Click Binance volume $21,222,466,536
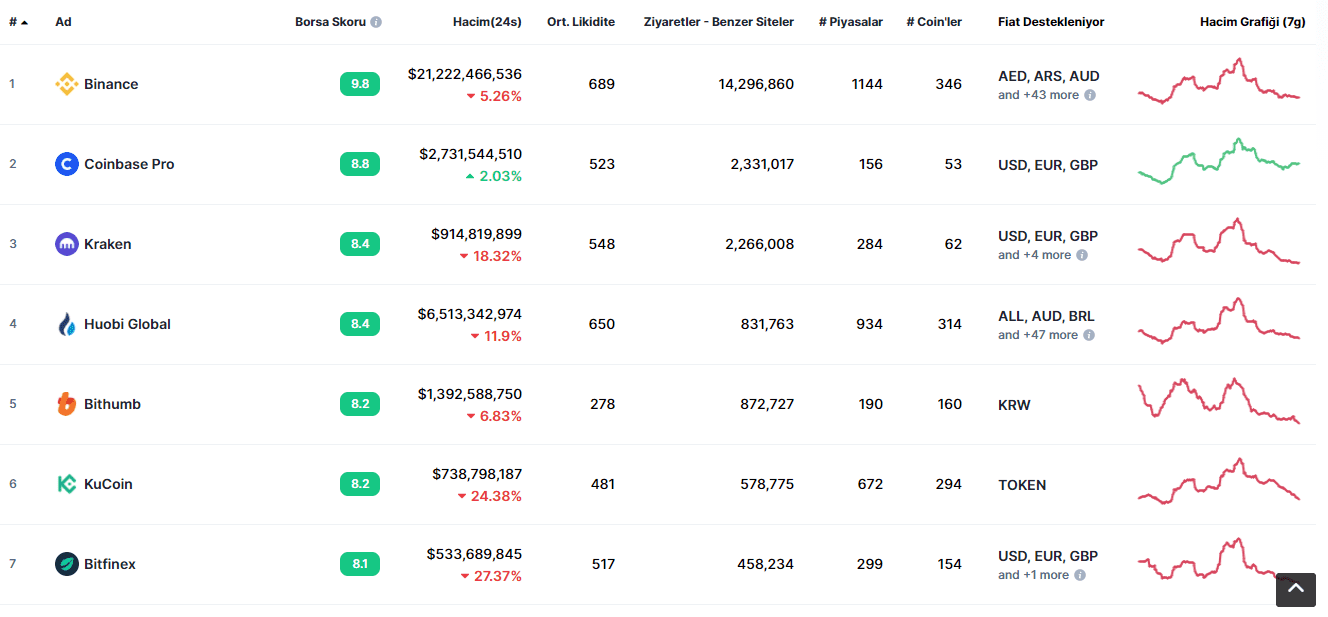Image resolution: width=1328 pixels, height=617 pixels. [x=465, y=74]
